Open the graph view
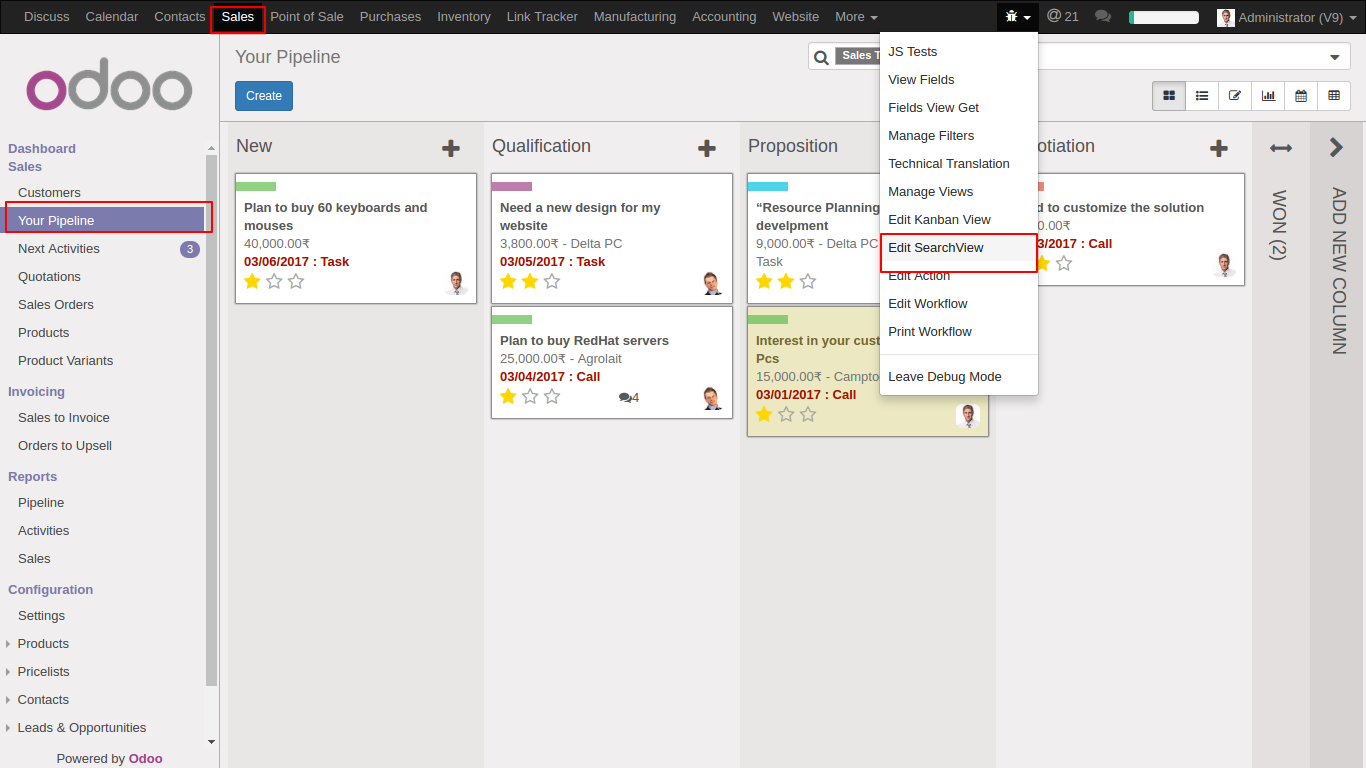 (1268, 95)
